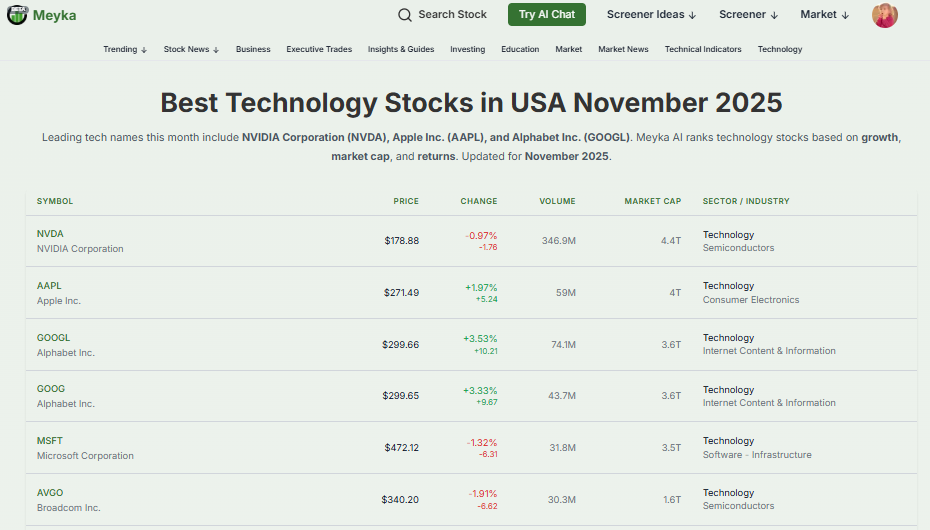
Task: Click the +3.33% change value
Action: pos(480,391)
